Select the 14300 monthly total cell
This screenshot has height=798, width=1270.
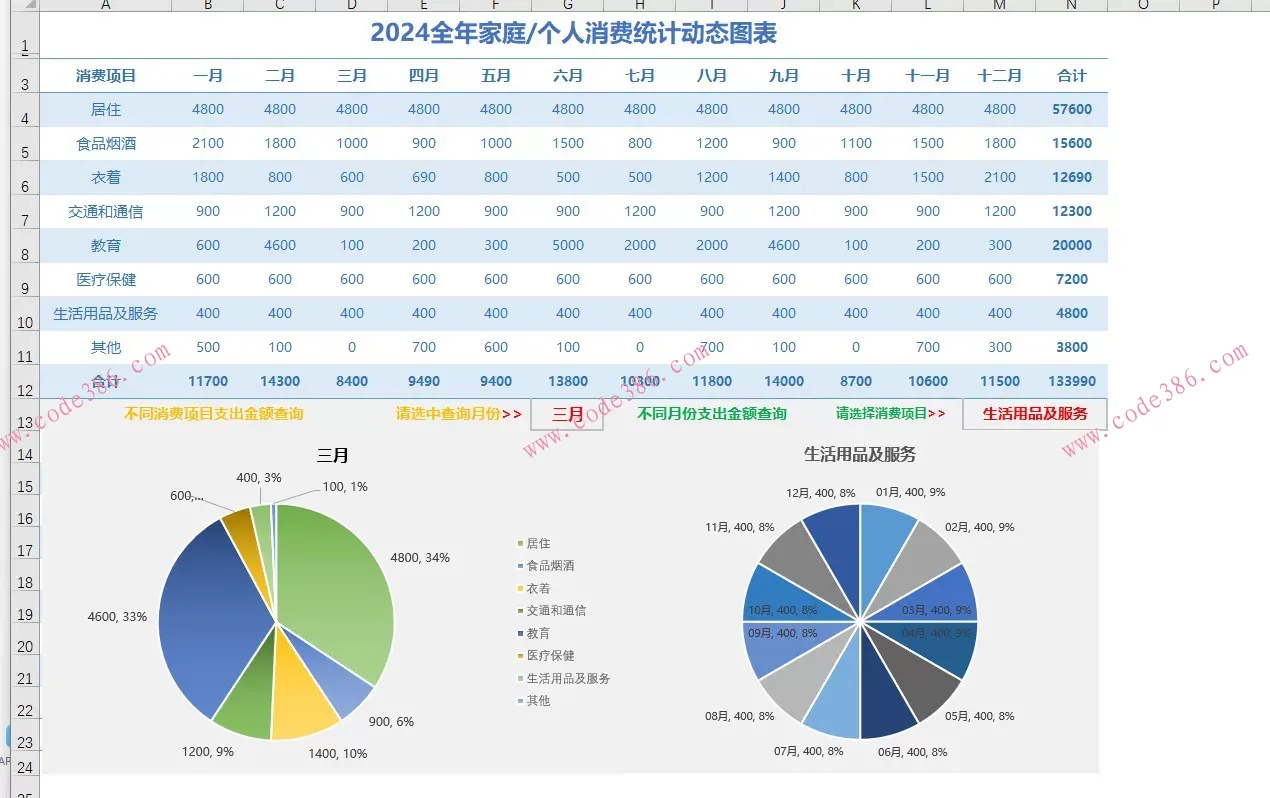pos(280,382)
